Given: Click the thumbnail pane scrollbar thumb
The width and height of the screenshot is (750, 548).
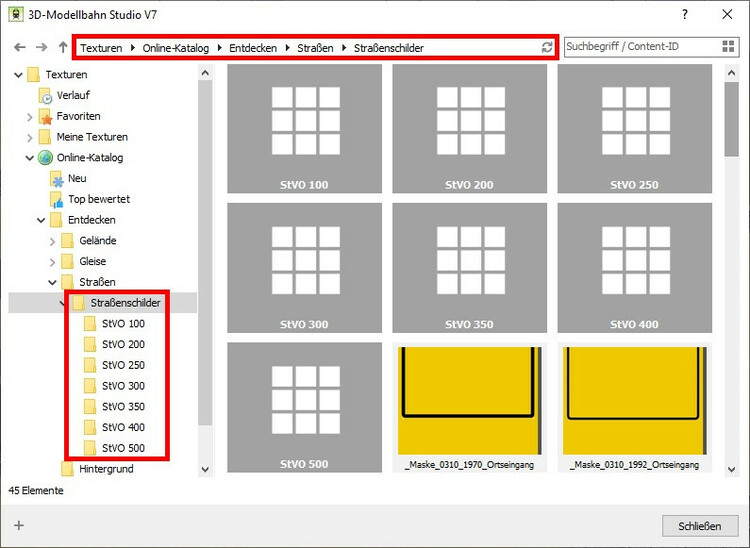Looking at the screenshot, I should (731, 119).
